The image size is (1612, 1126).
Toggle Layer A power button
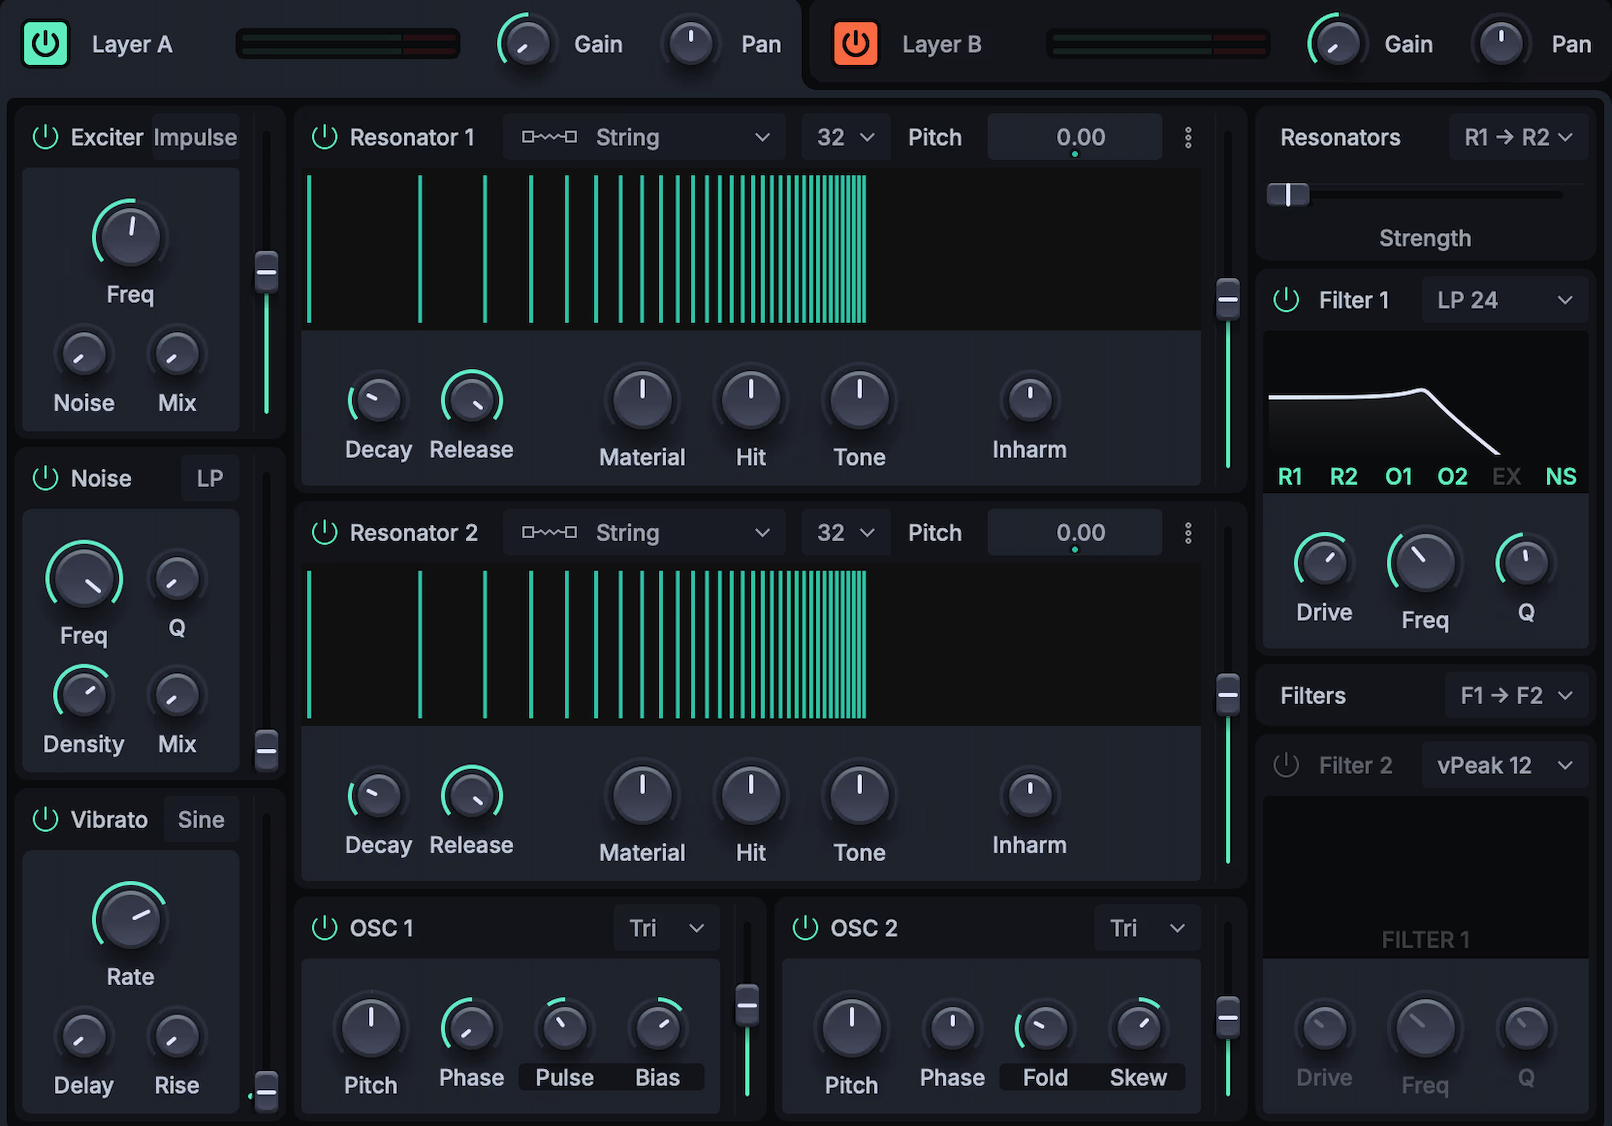point(45,44)
